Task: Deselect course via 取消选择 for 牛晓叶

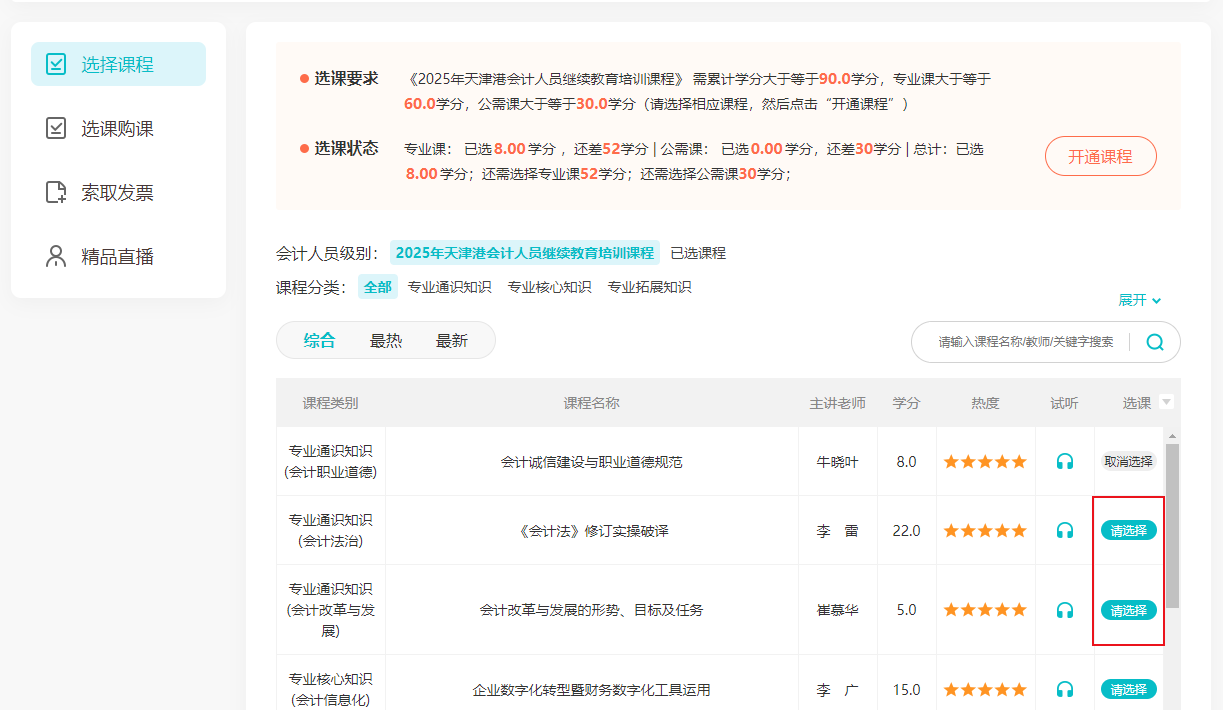Action: (1128, 462)
